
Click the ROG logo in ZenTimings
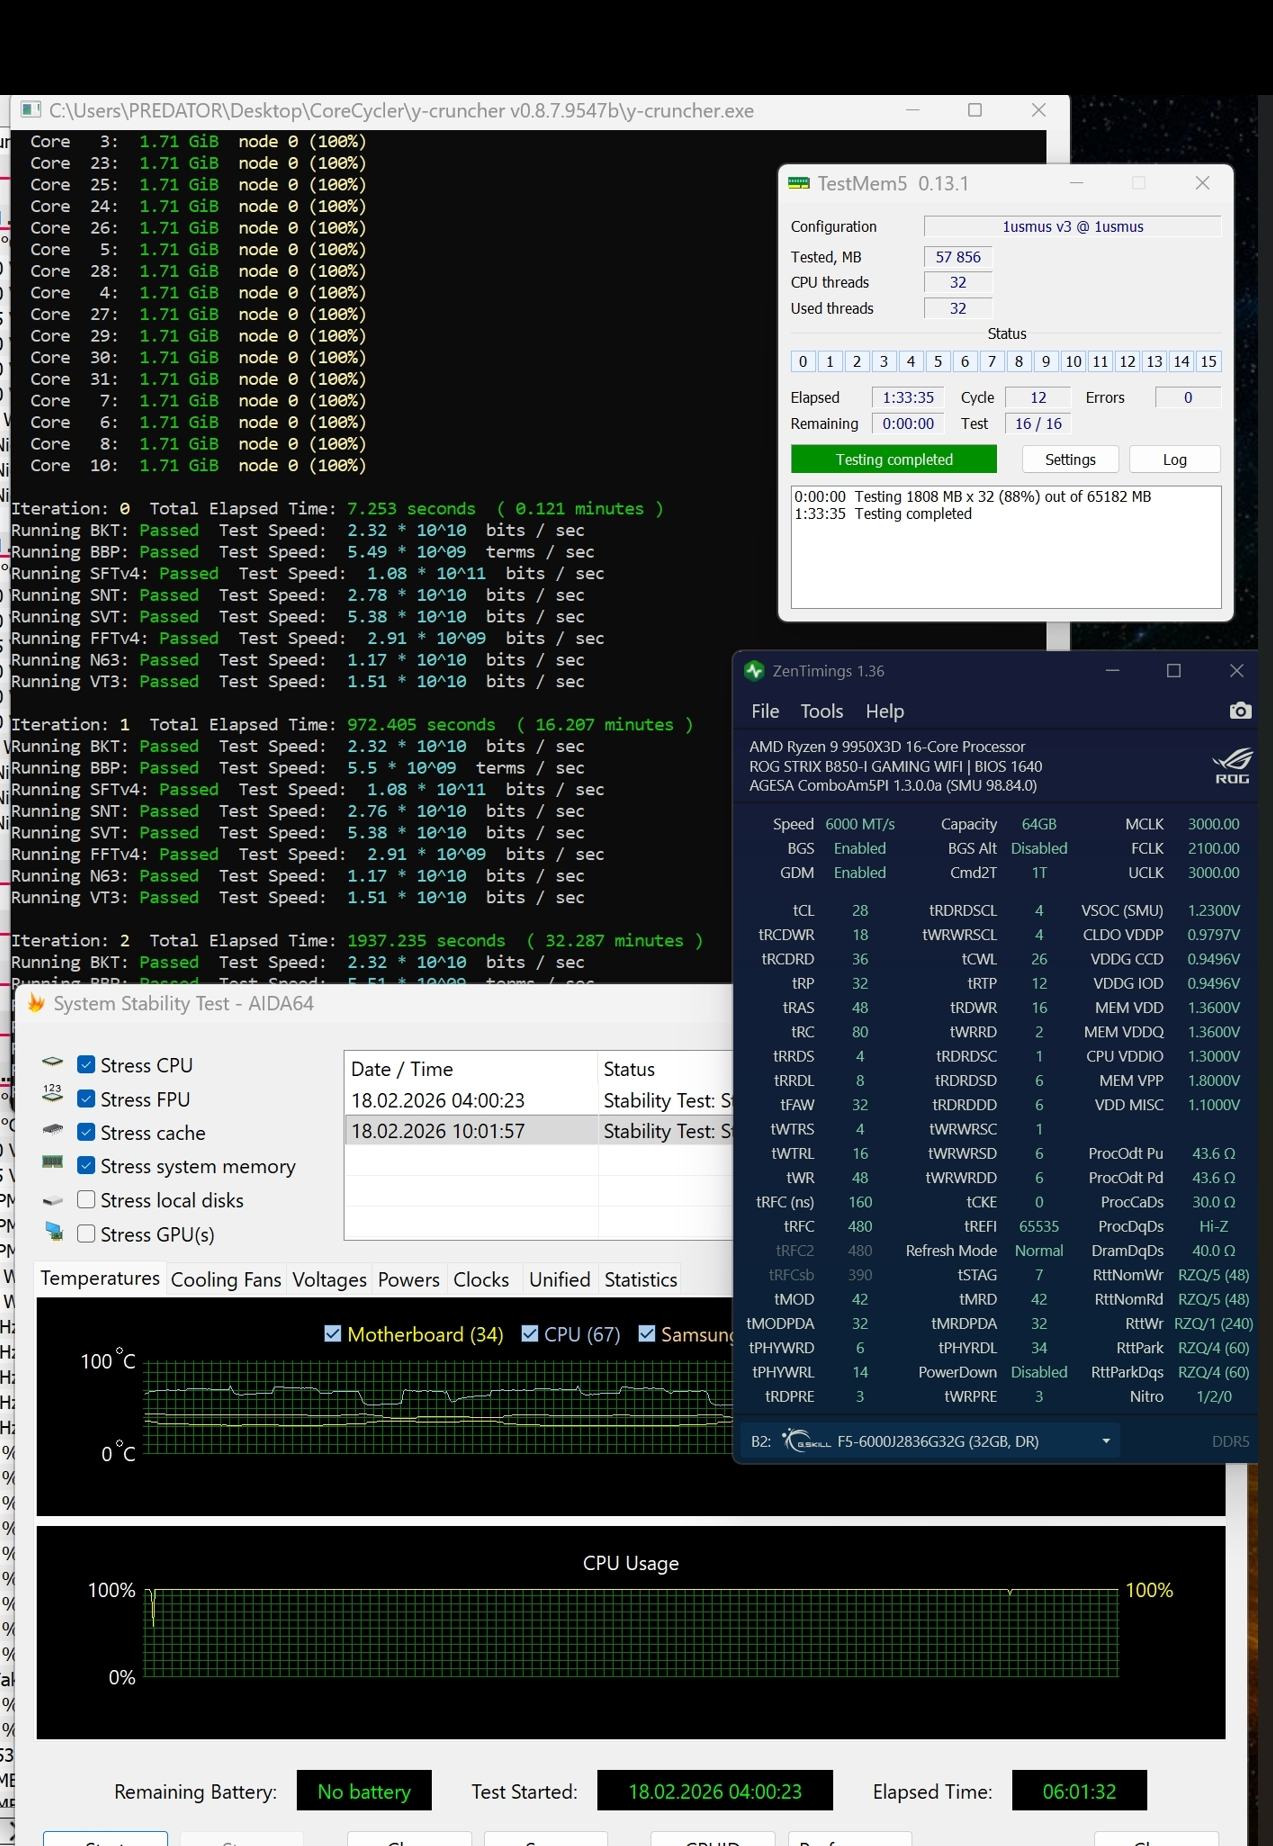(x=1232, y=766)
